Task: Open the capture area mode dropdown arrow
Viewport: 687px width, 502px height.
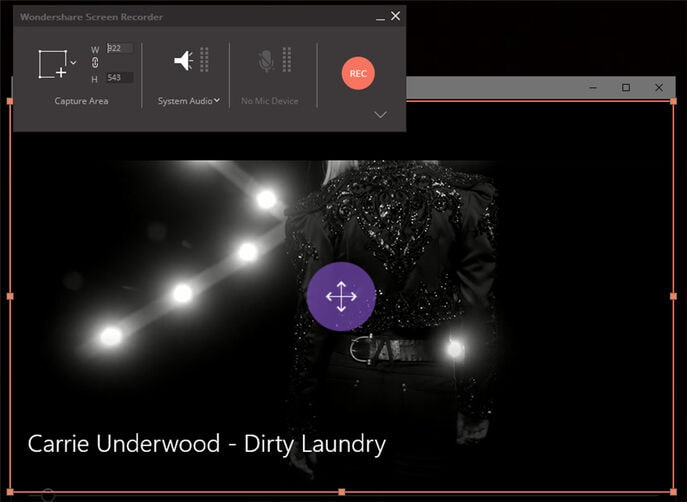Action: coord(73,63)
